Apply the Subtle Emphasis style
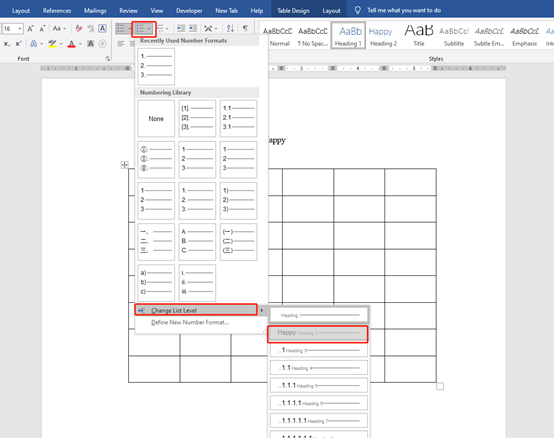Viewport: 554px width, 438px height. tap(489, 36)
